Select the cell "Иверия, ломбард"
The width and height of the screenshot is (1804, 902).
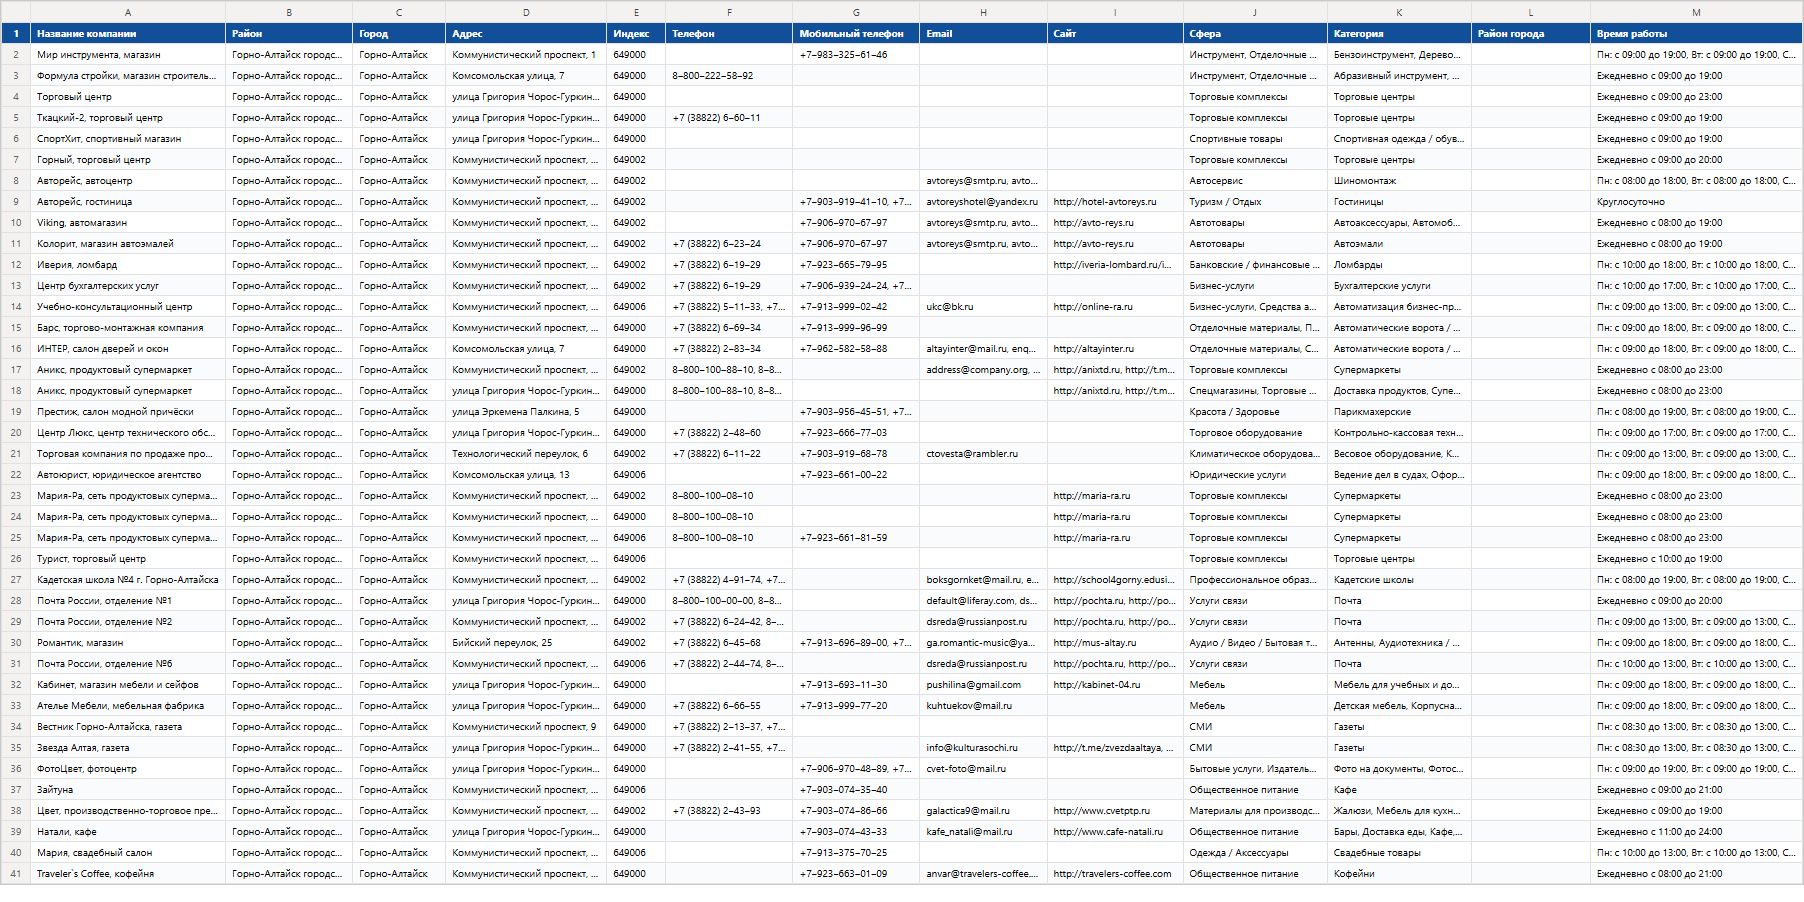coord(128,265)
